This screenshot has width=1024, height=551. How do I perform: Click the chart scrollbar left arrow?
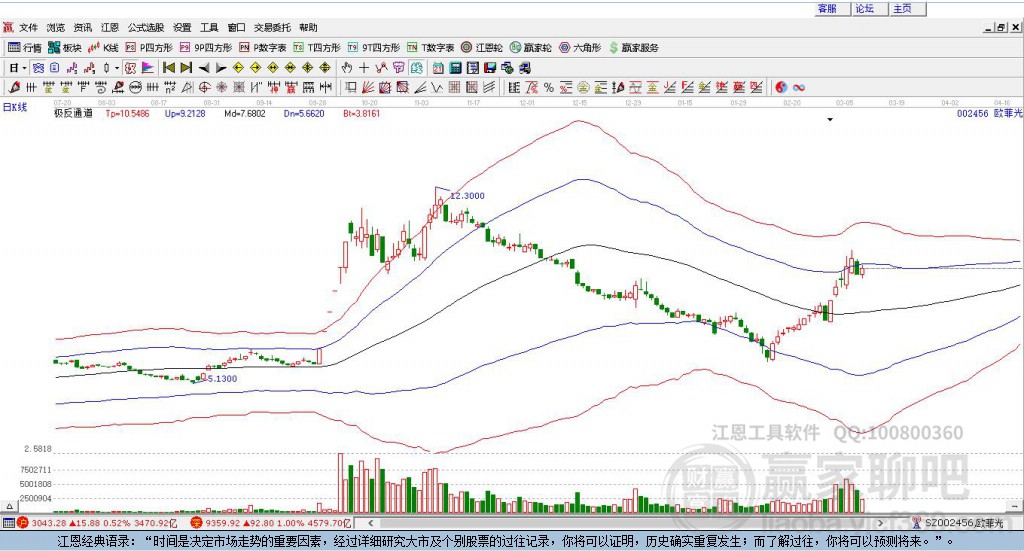(370, 523)
